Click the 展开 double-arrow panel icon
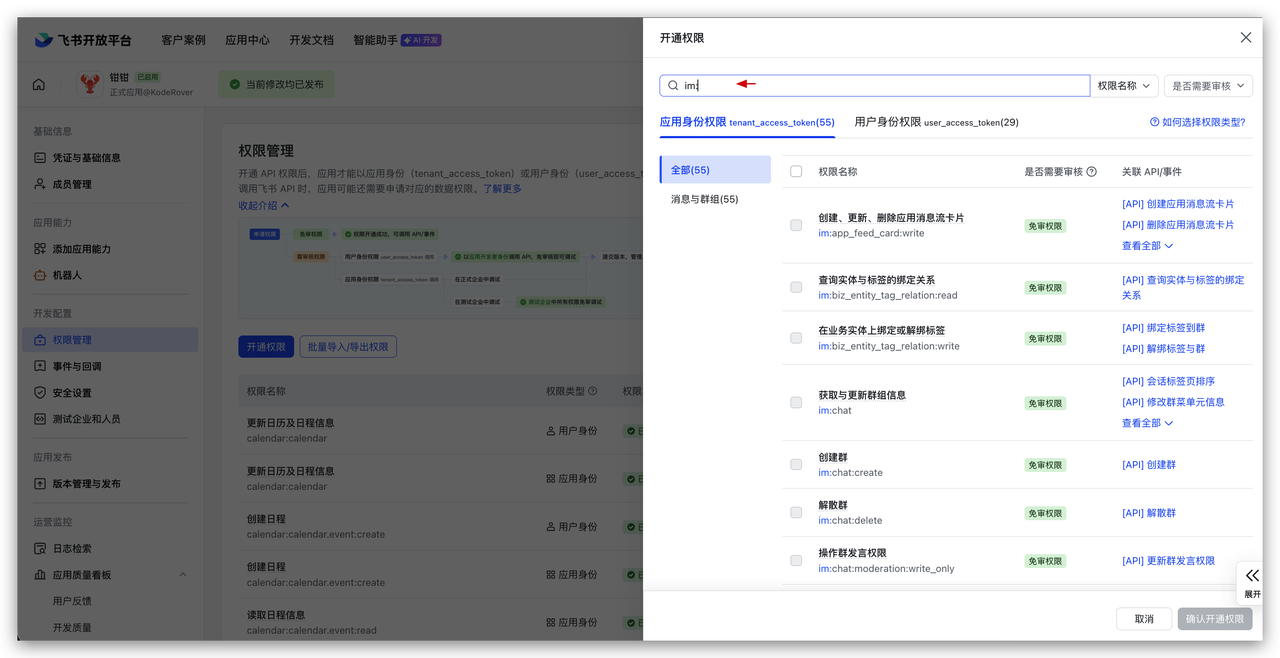The width and height of the screenshot is (1280, 658). pos(1252,576)
